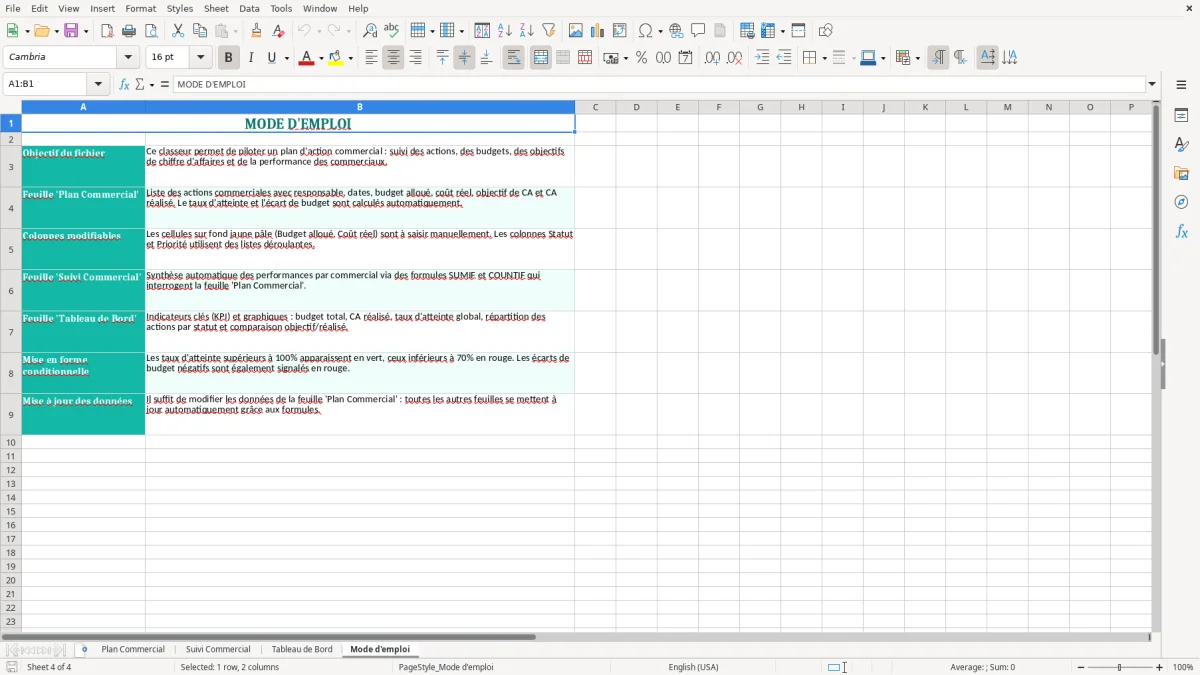Insert an image
This screenshot has width=1200, height=675.
(576, 31)
